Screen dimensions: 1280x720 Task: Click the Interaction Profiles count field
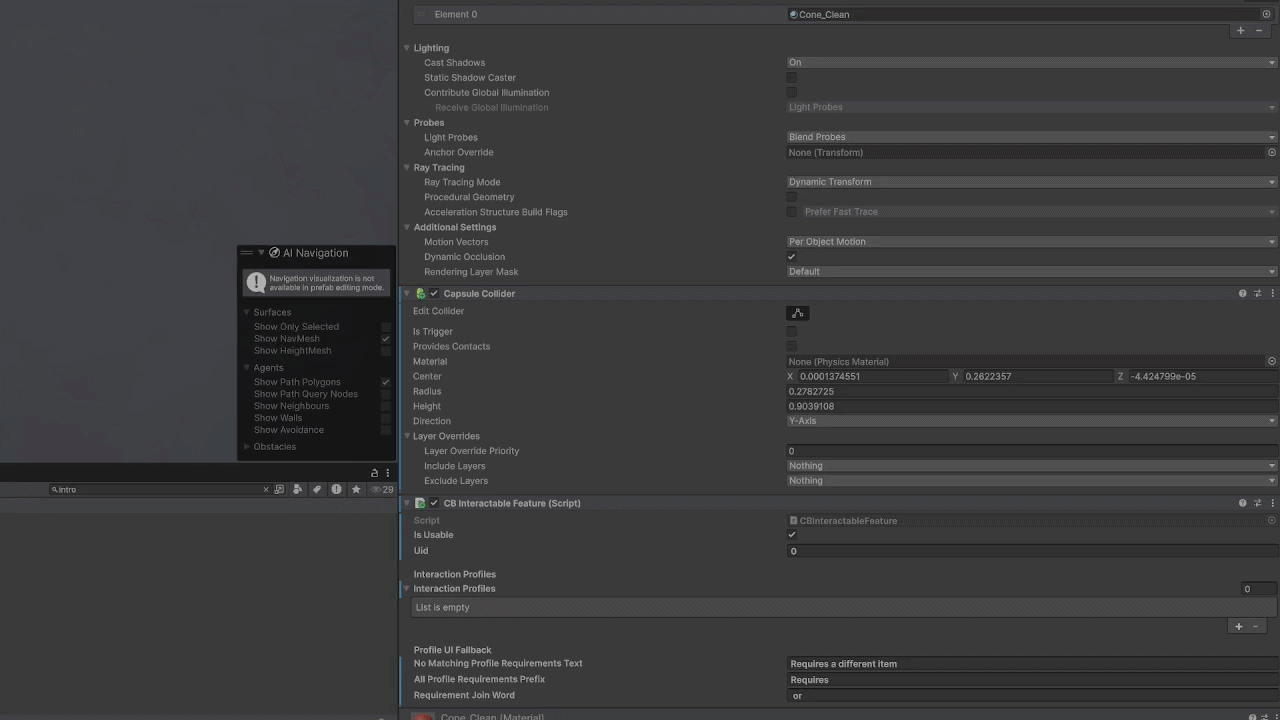1258,589
